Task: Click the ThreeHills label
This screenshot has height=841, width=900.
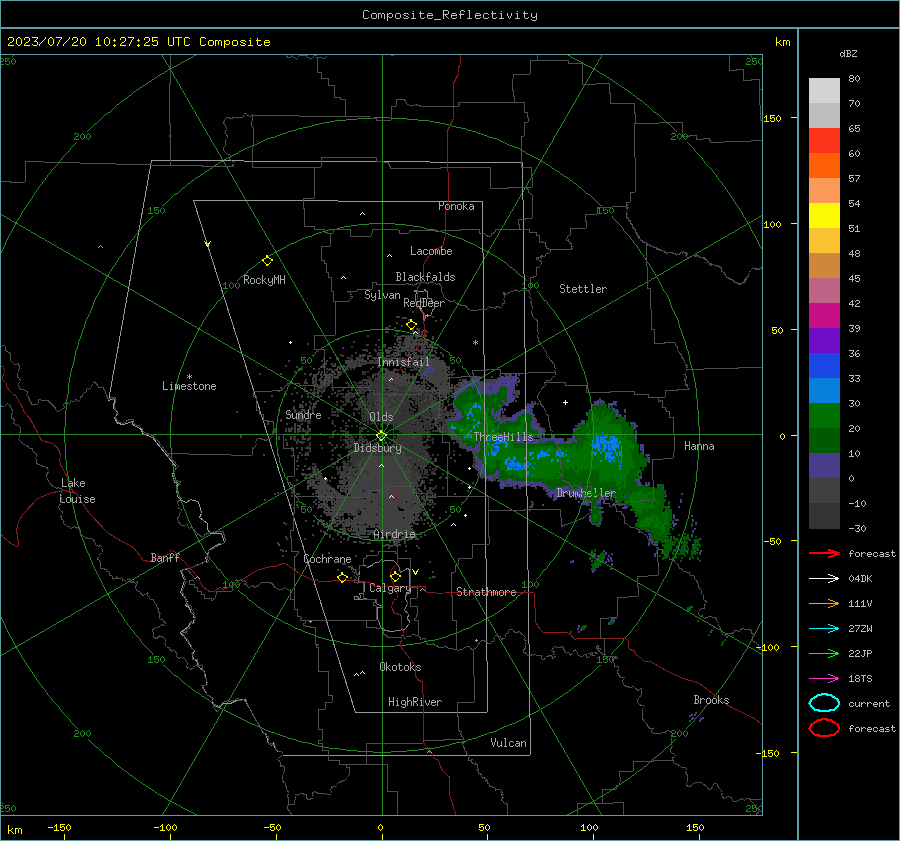Action: [503, 437]
